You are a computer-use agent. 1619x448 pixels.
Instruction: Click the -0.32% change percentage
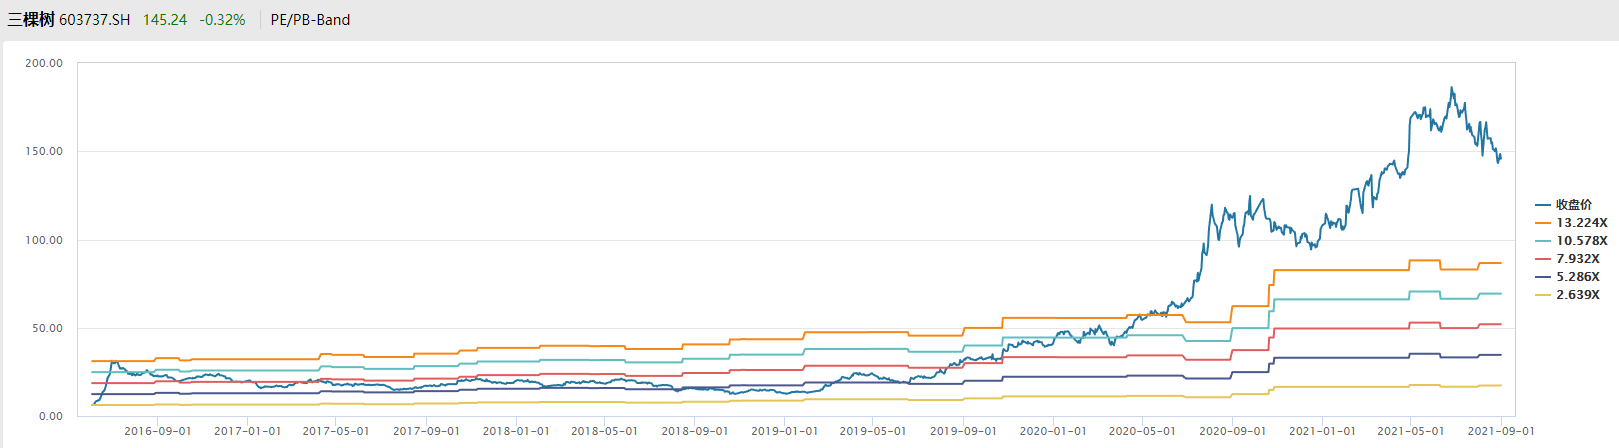pyautogui.click(x=222, y=20)
